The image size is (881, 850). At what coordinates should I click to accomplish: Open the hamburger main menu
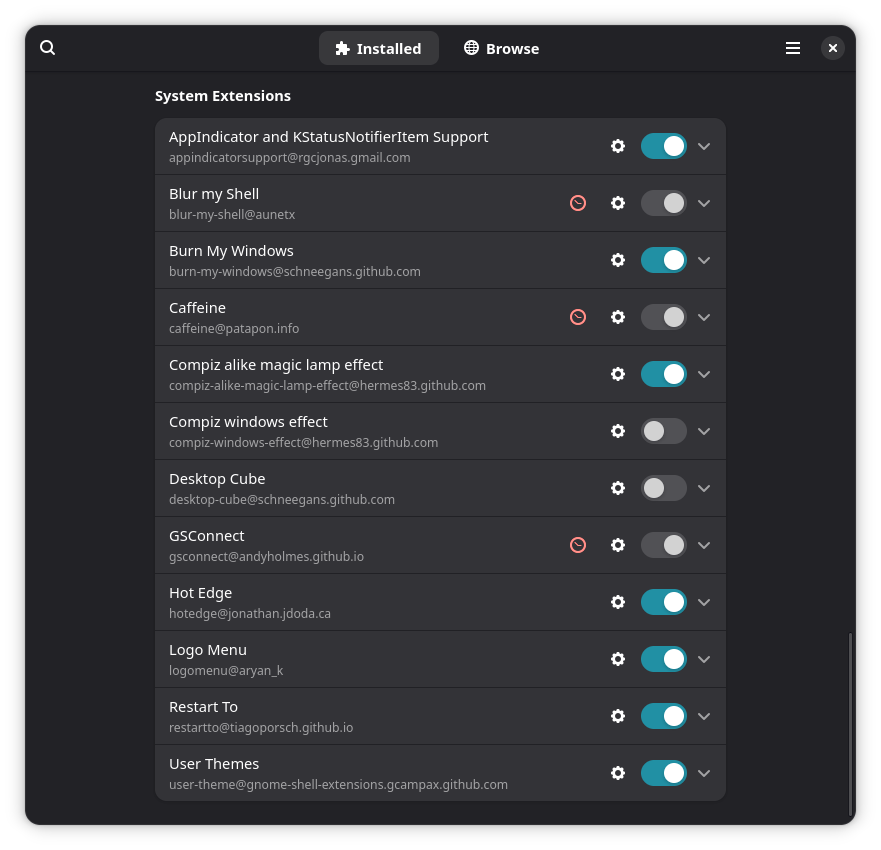tap(793, 48)
